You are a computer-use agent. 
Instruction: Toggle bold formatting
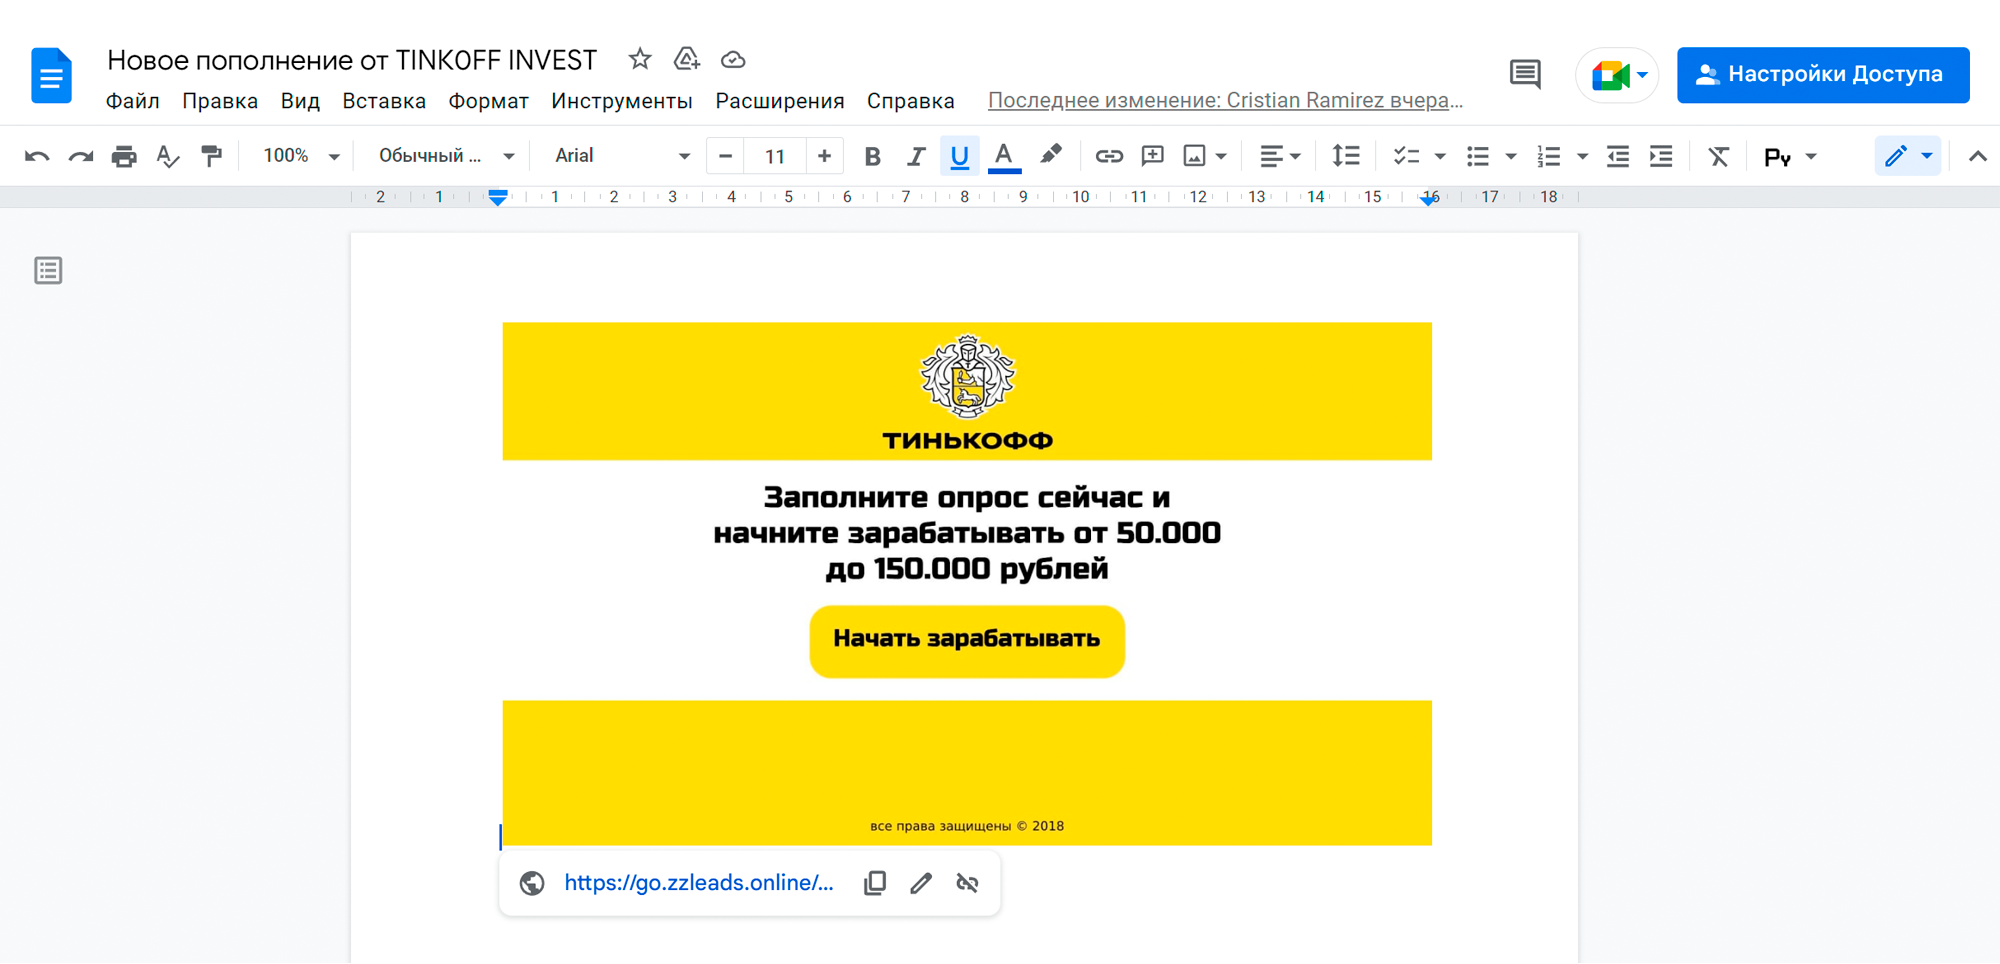[872, 156]
